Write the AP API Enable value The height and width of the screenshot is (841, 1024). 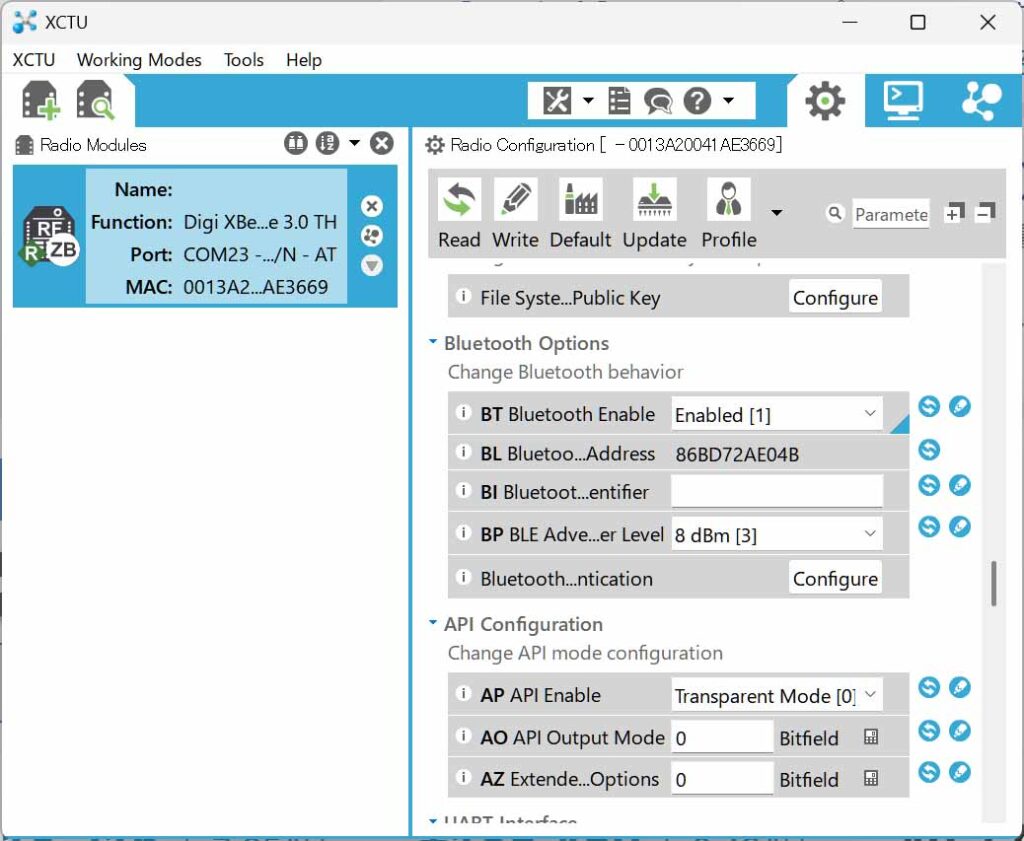click(960, 687)
